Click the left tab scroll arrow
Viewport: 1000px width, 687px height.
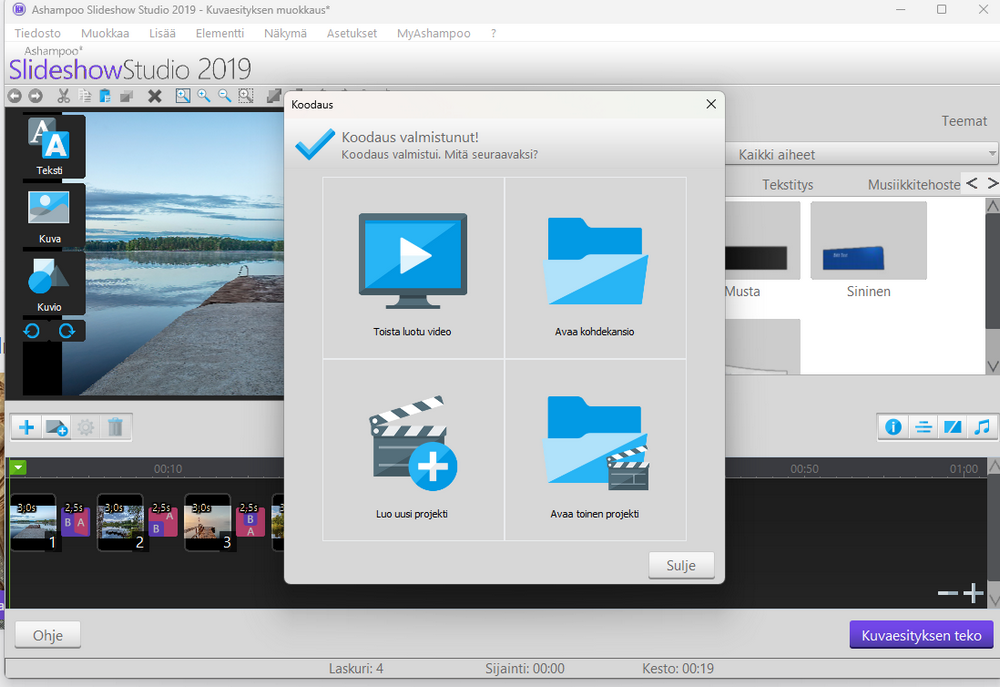coord(972,184)
